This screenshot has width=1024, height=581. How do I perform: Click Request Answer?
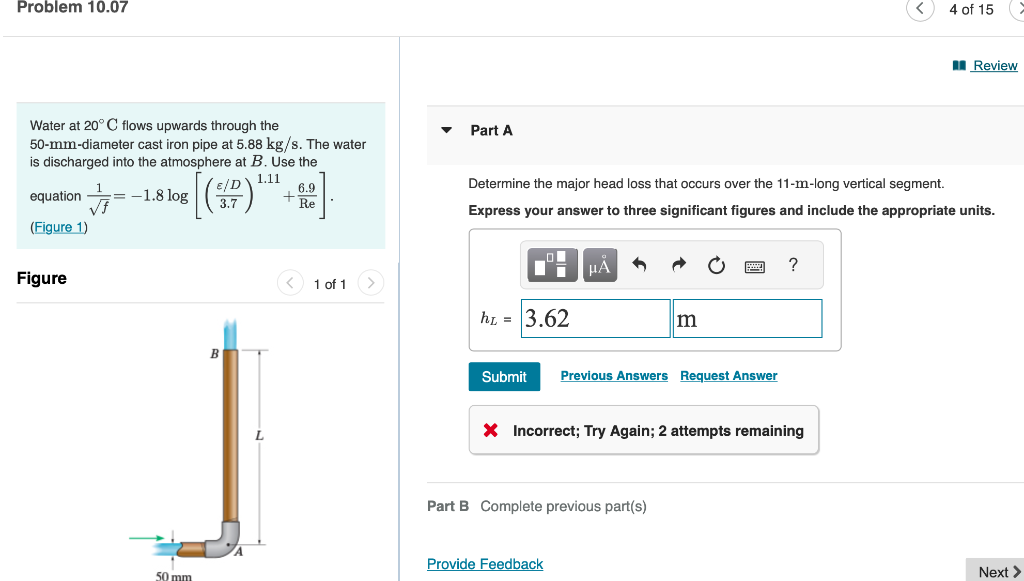pos(728,375)
